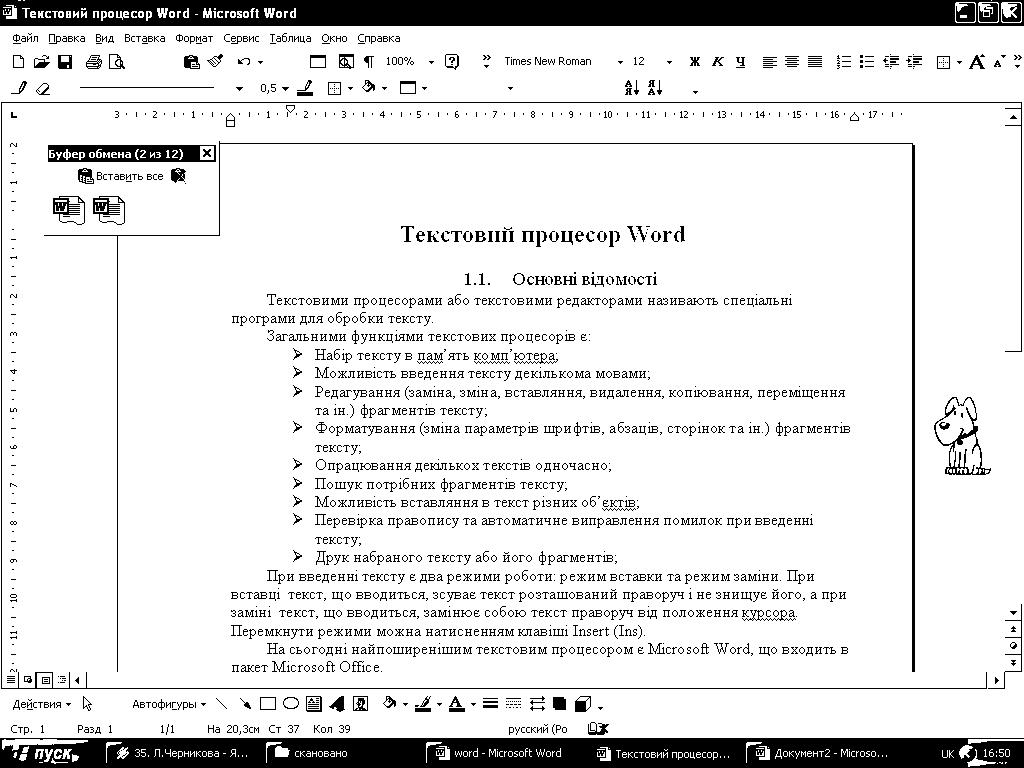Grow font size with large A

click(x=977, y=62)
